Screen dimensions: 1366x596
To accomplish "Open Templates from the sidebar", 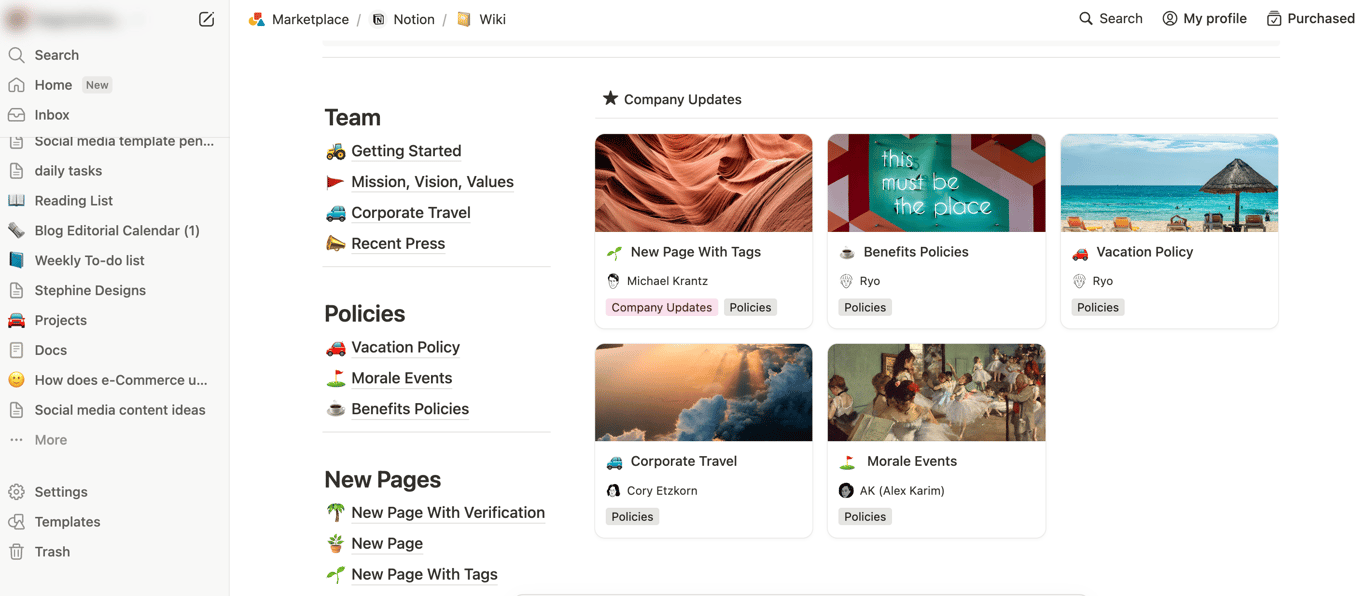I will click(x=66, y=521).
